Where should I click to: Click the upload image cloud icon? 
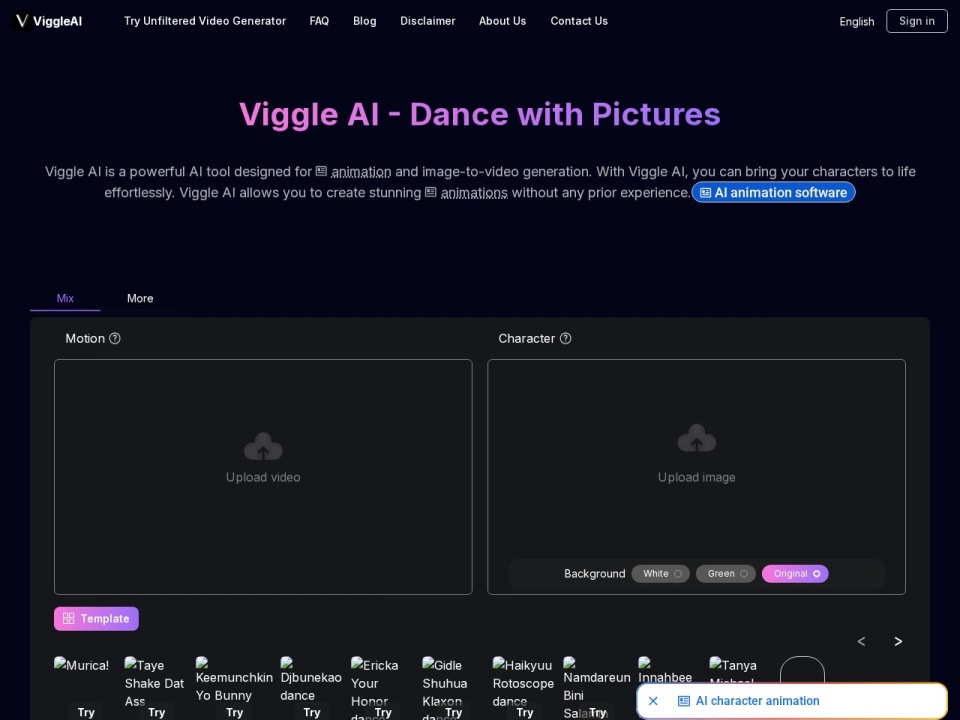[x=697, y=438]
